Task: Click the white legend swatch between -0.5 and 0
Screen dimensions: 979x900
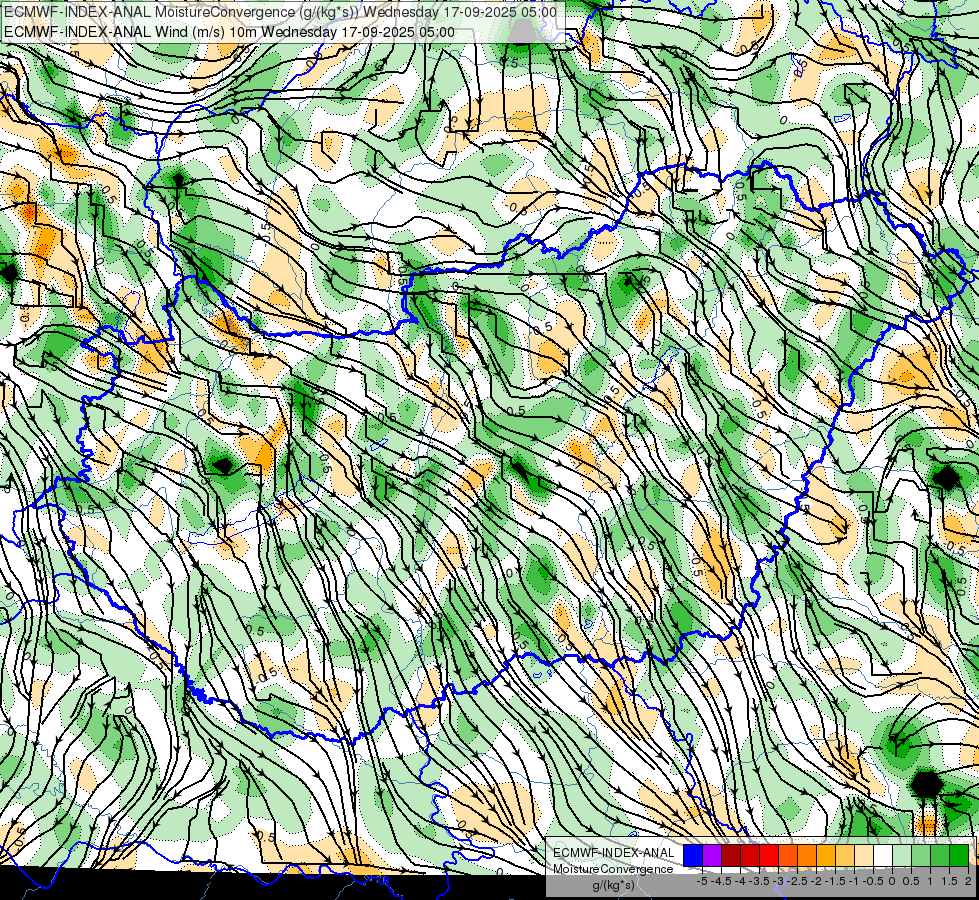Action: tap(883, 855)
